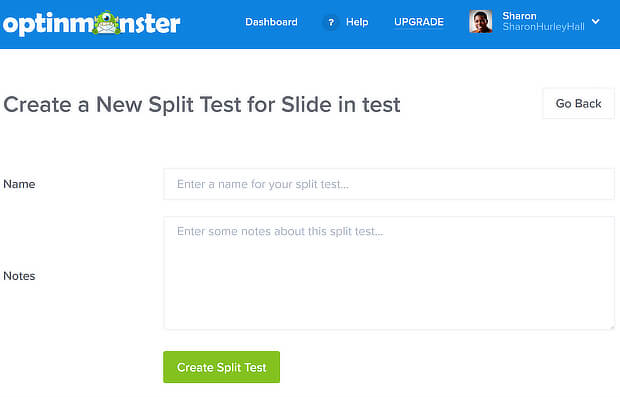The image size is (620, 397).
Task: Click the Name field label
Action: [x=19, y=184]
